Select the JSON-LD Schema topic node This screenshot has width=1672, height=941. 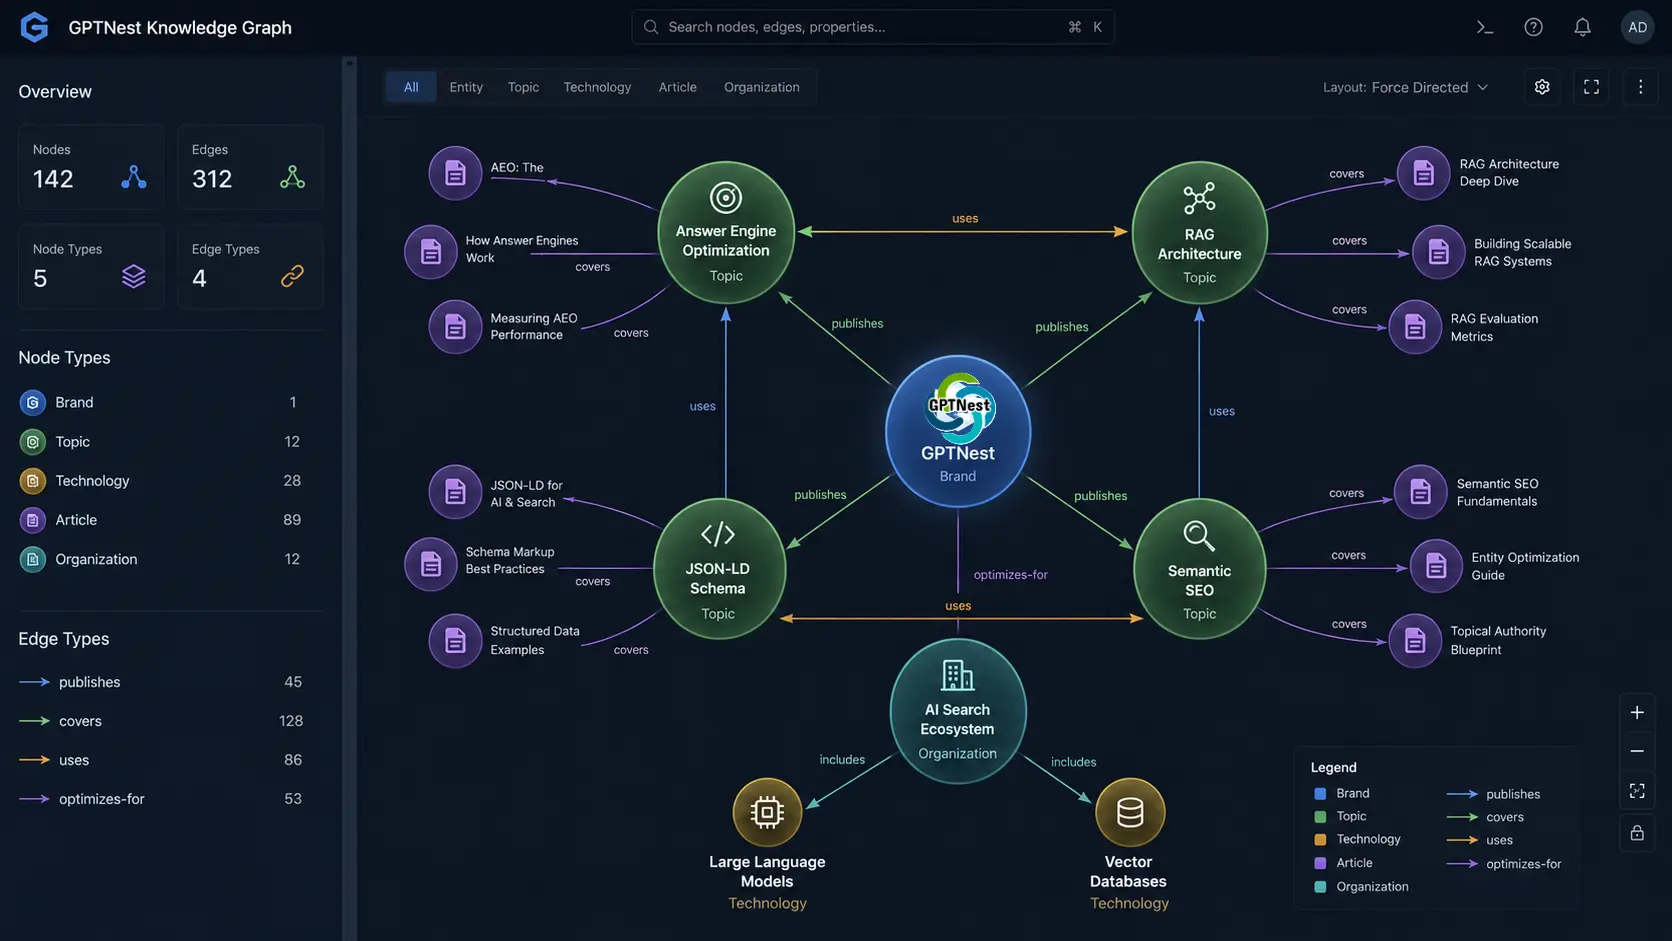[x=718, y=569]
